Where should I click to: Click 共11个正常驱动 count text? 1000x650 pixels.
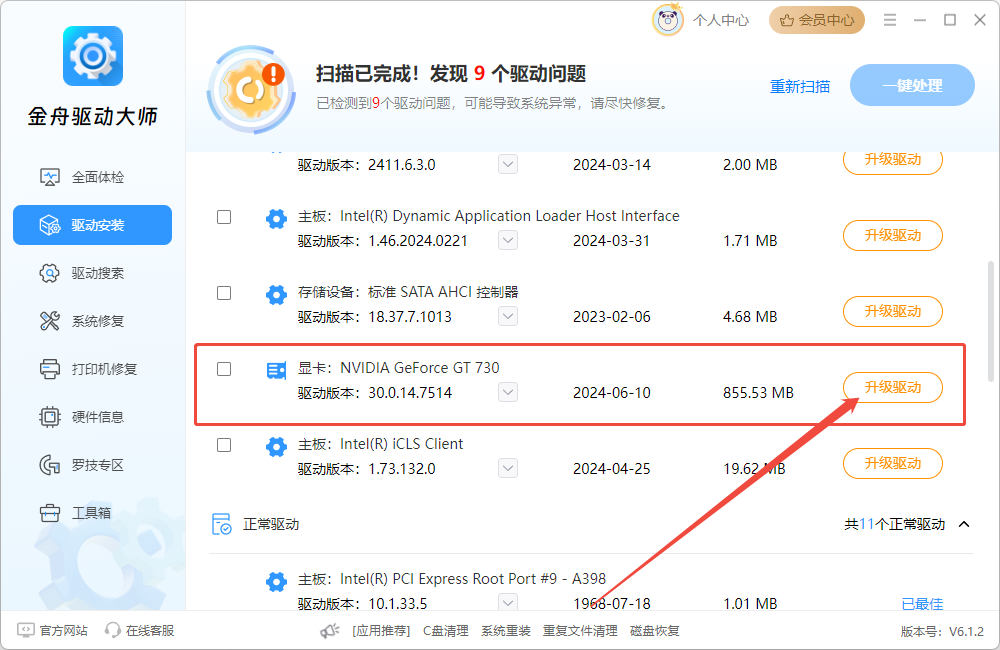pyautogui.click(x=894, y=524)
